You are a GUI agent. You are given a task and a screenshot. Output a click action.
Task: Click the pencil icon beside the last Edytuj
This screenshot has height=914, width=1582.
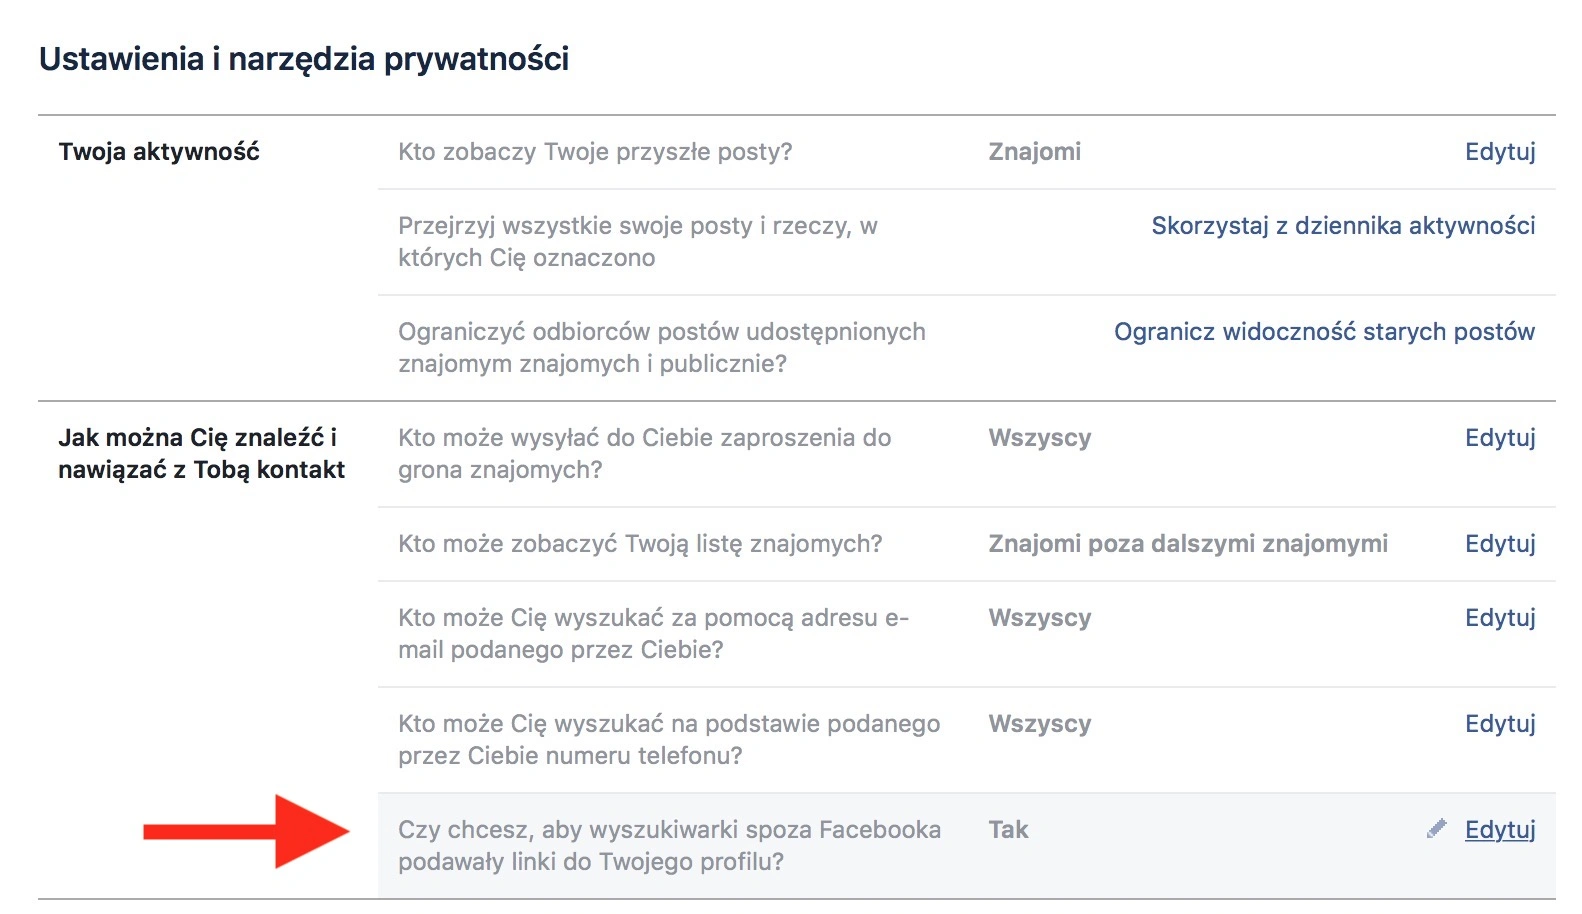[x=1436, y=829]
